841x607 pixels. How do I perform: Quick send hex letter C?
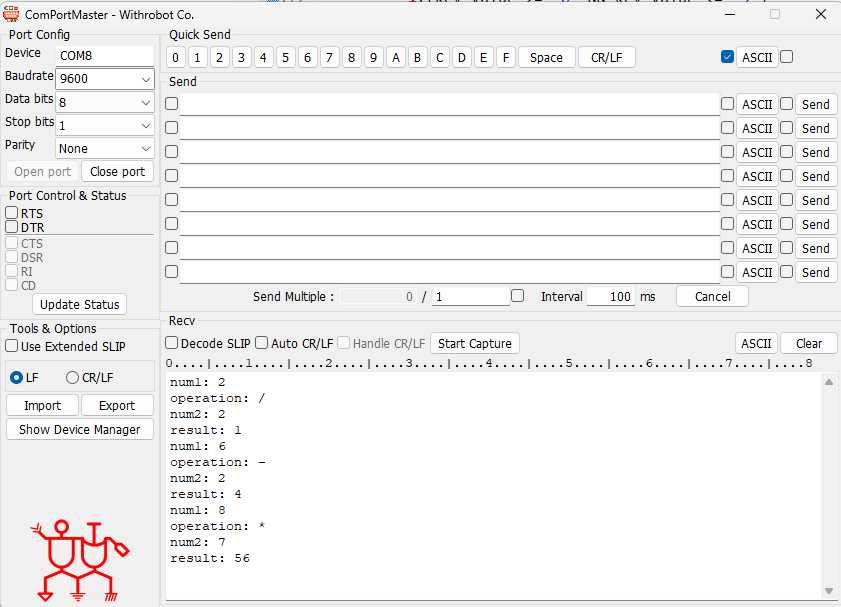(440, 57)
